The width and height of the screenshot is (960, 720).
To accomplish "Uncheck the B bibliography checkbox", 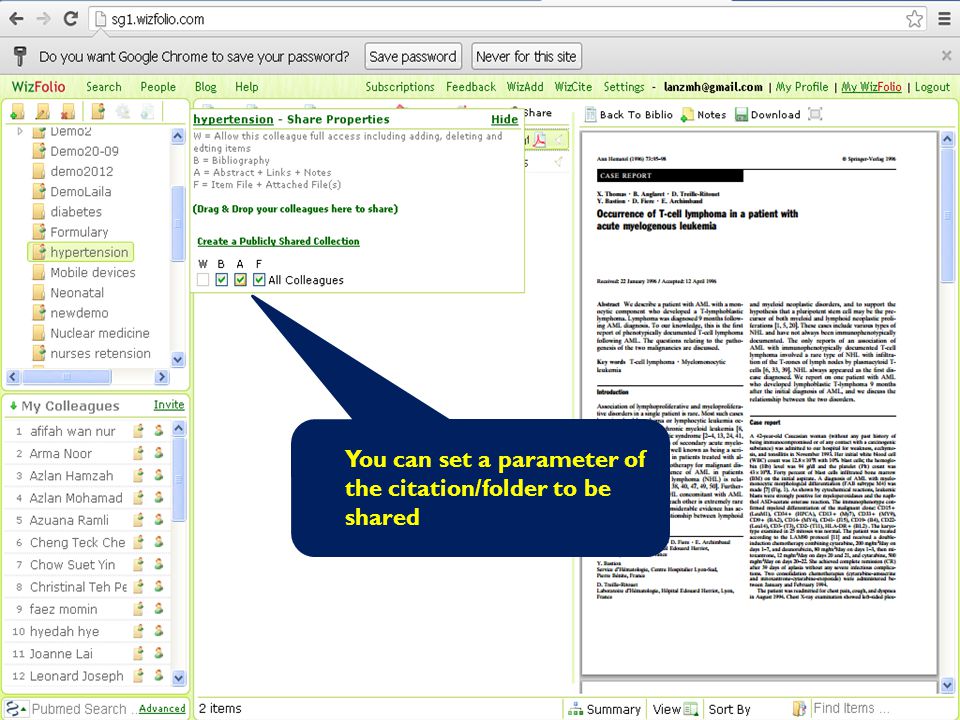I will click(222, 280).
